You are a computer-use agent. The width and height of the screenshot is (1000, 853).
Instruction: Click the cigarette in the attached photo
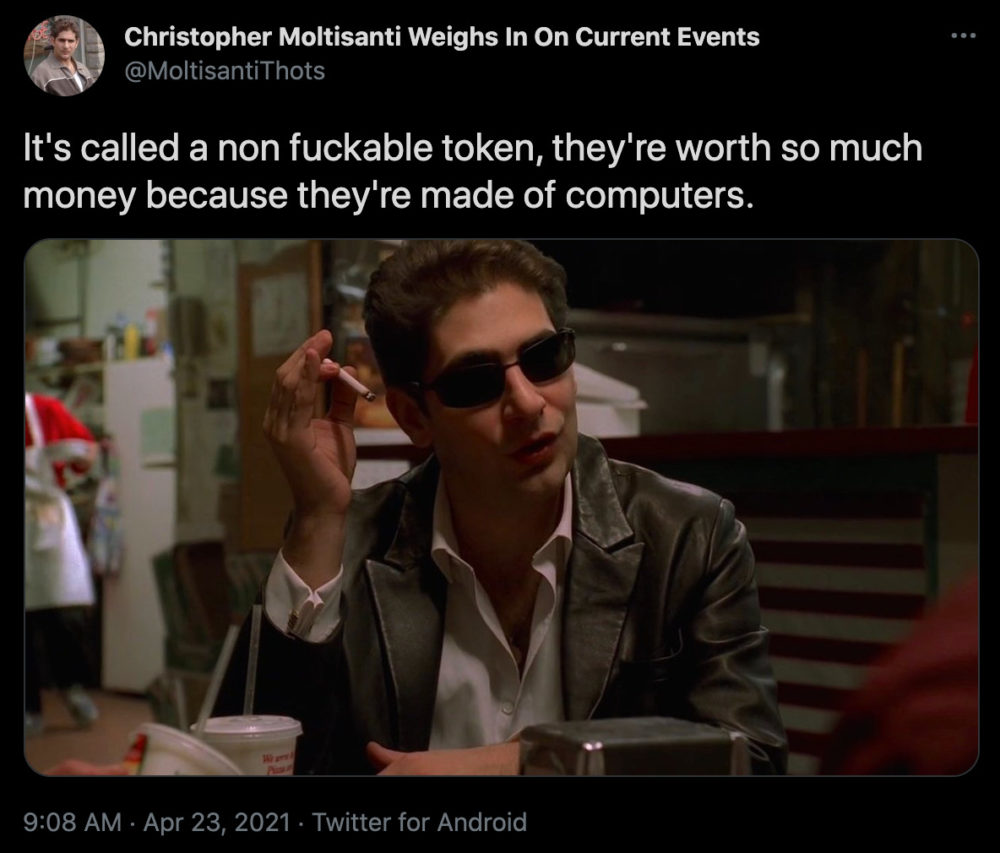pyautogui.click(x=349, y=379)
